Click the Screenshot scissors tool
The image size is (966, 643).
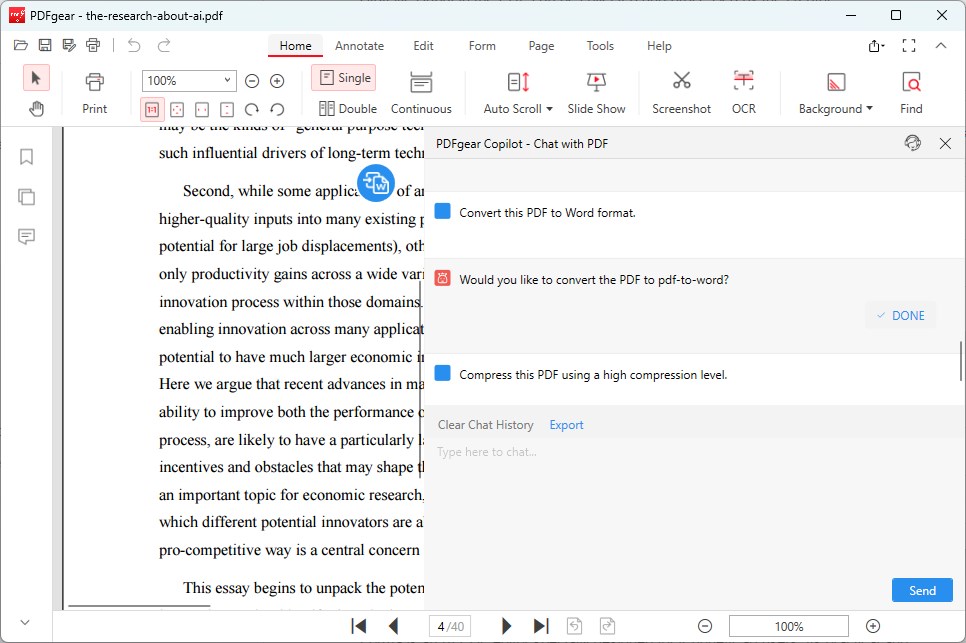[681, 92]
